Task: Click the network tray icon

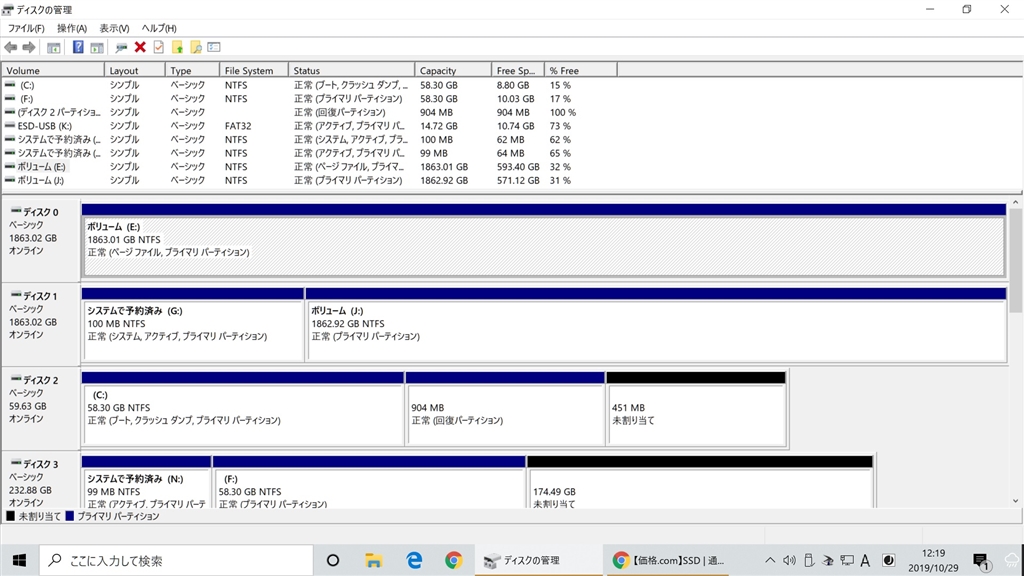Action: pyautogui.click(x=847, y=560)
